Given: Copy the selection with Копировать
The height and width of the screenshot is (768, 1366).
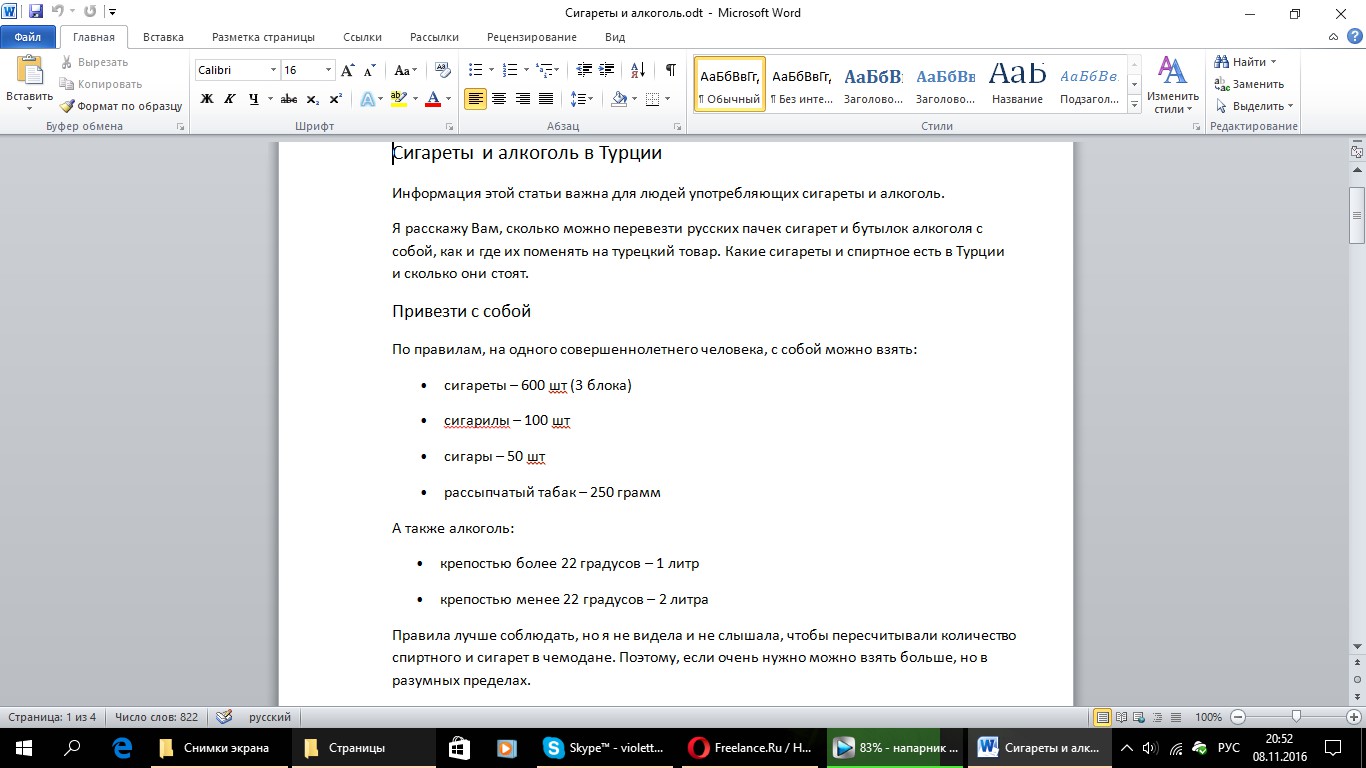Looking at the screenshot, I should [101, 84].
